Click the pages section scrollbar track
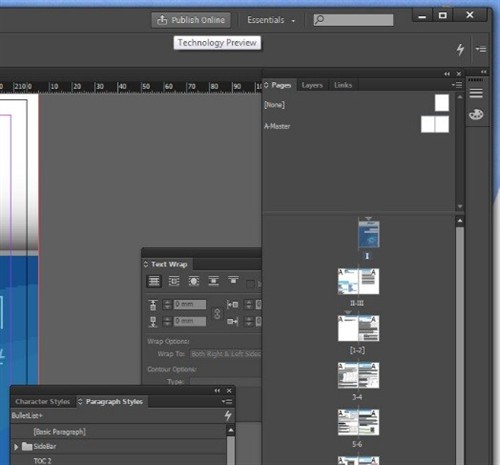Viewport: 500px width, 465px height. (460, 345)
